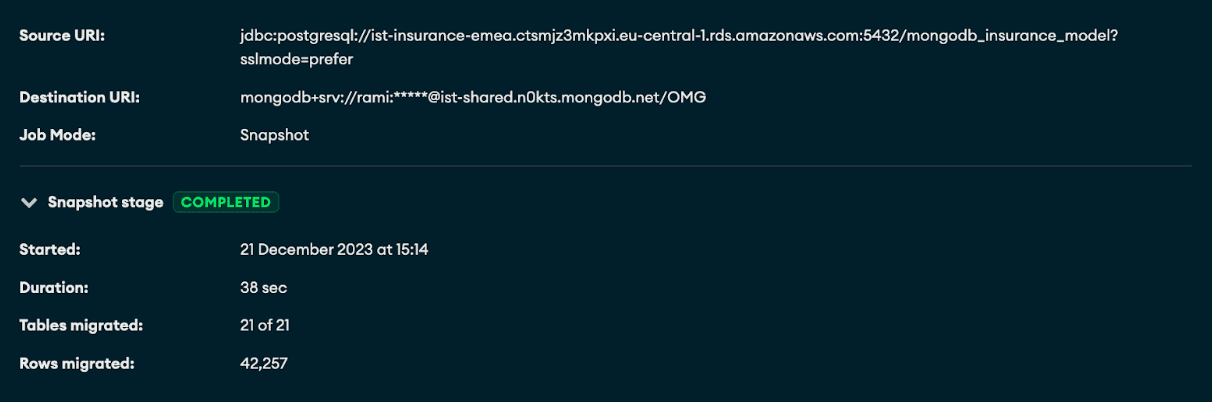Click the Snapshot job mode value
The image size is (1212, 402).
pos(274,135)
